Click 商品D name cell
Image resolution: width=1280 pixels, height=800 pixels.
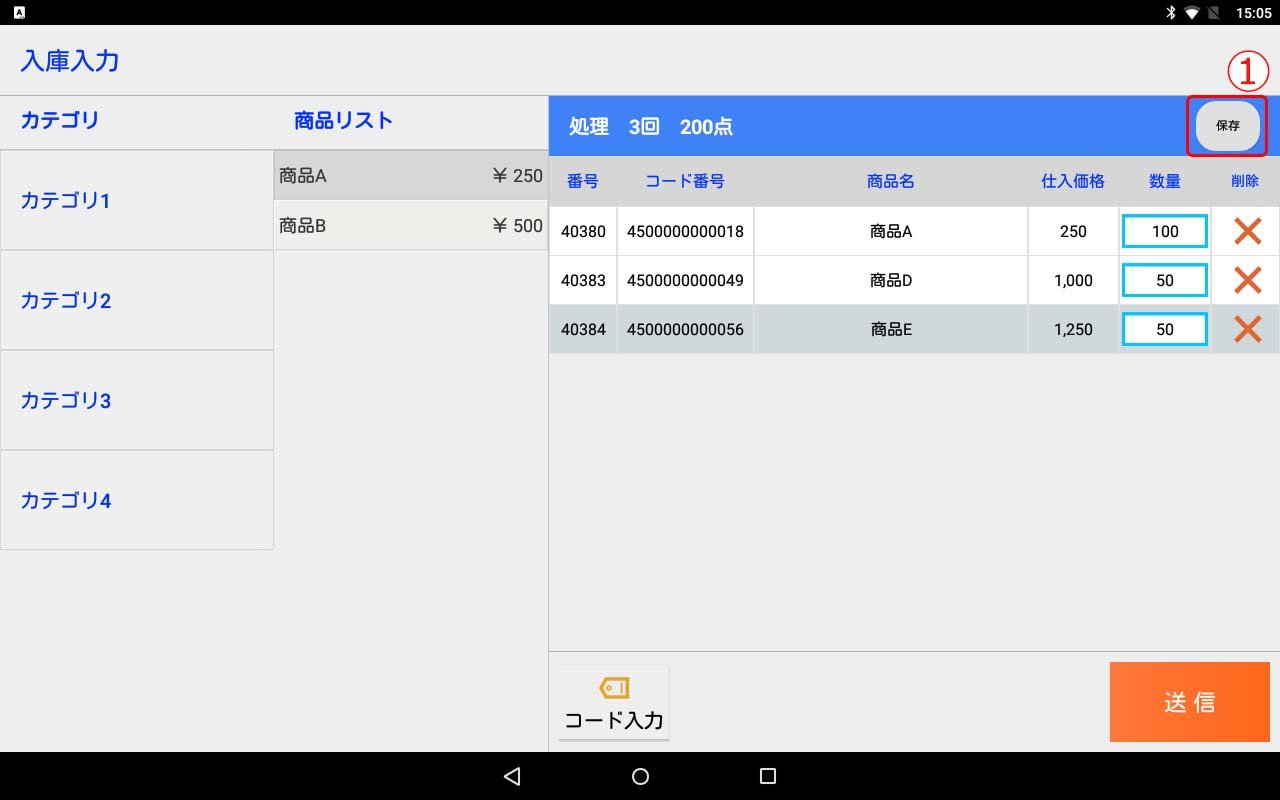[x=891, y=280]
